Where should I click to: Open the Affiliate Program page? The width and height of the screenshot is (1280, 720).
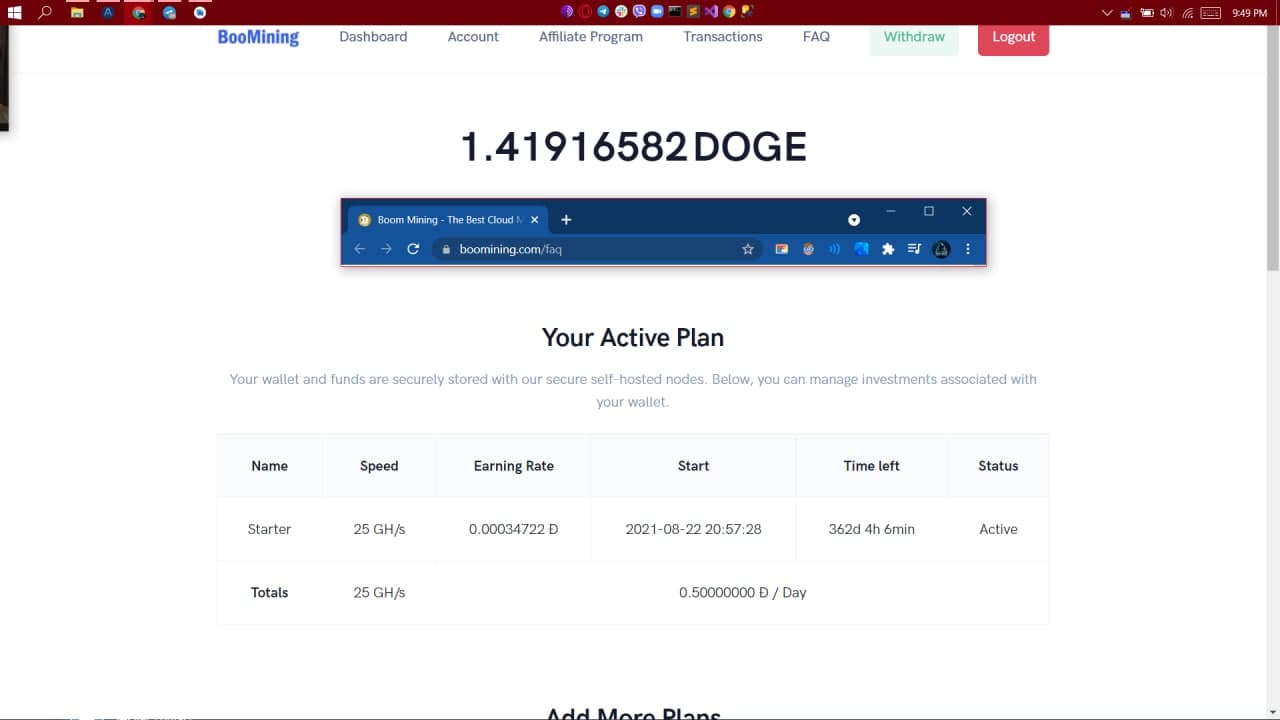[x=591, y=37]
